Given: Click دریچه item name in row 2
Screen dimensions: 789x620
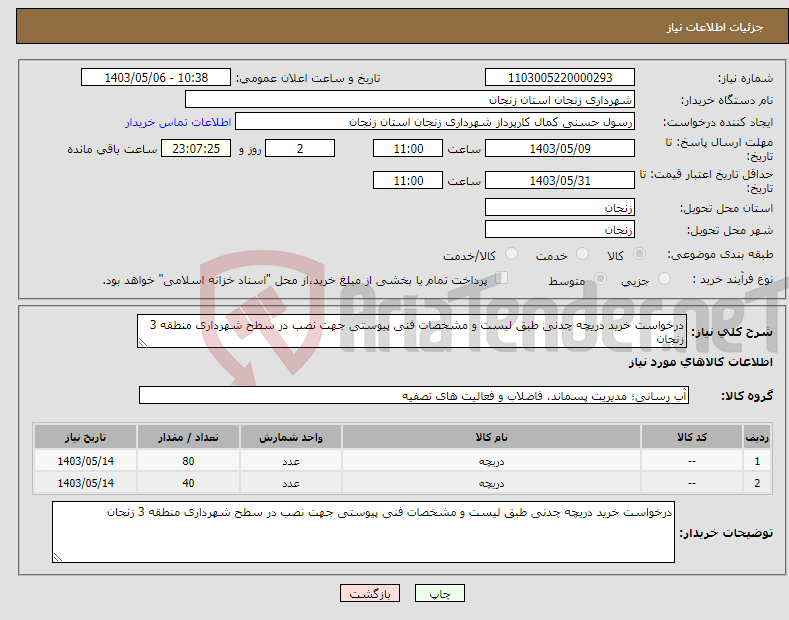Looking at the screenshot, I should 491,483.
